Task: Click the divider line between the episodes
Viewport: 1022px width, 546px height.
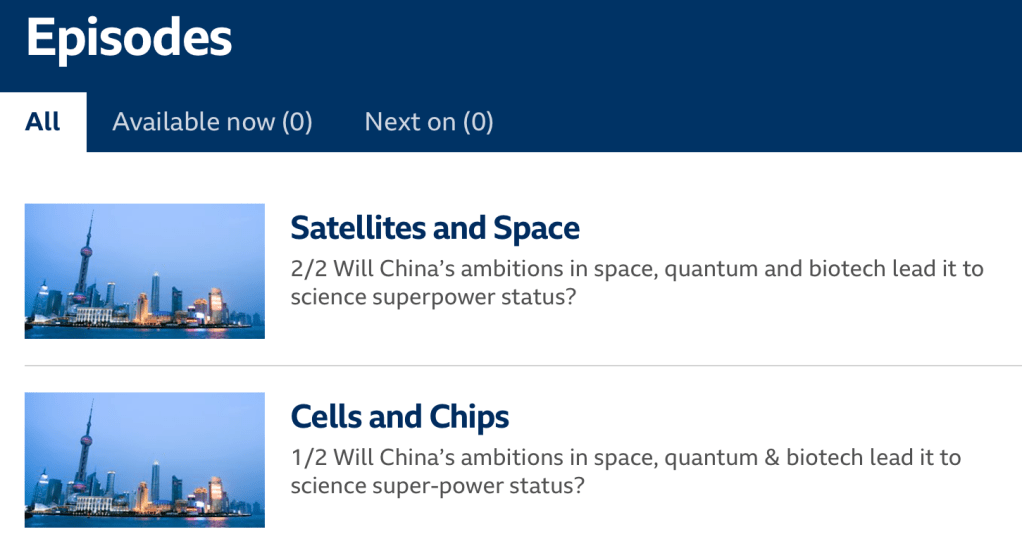Action: (x=523, y=366)
